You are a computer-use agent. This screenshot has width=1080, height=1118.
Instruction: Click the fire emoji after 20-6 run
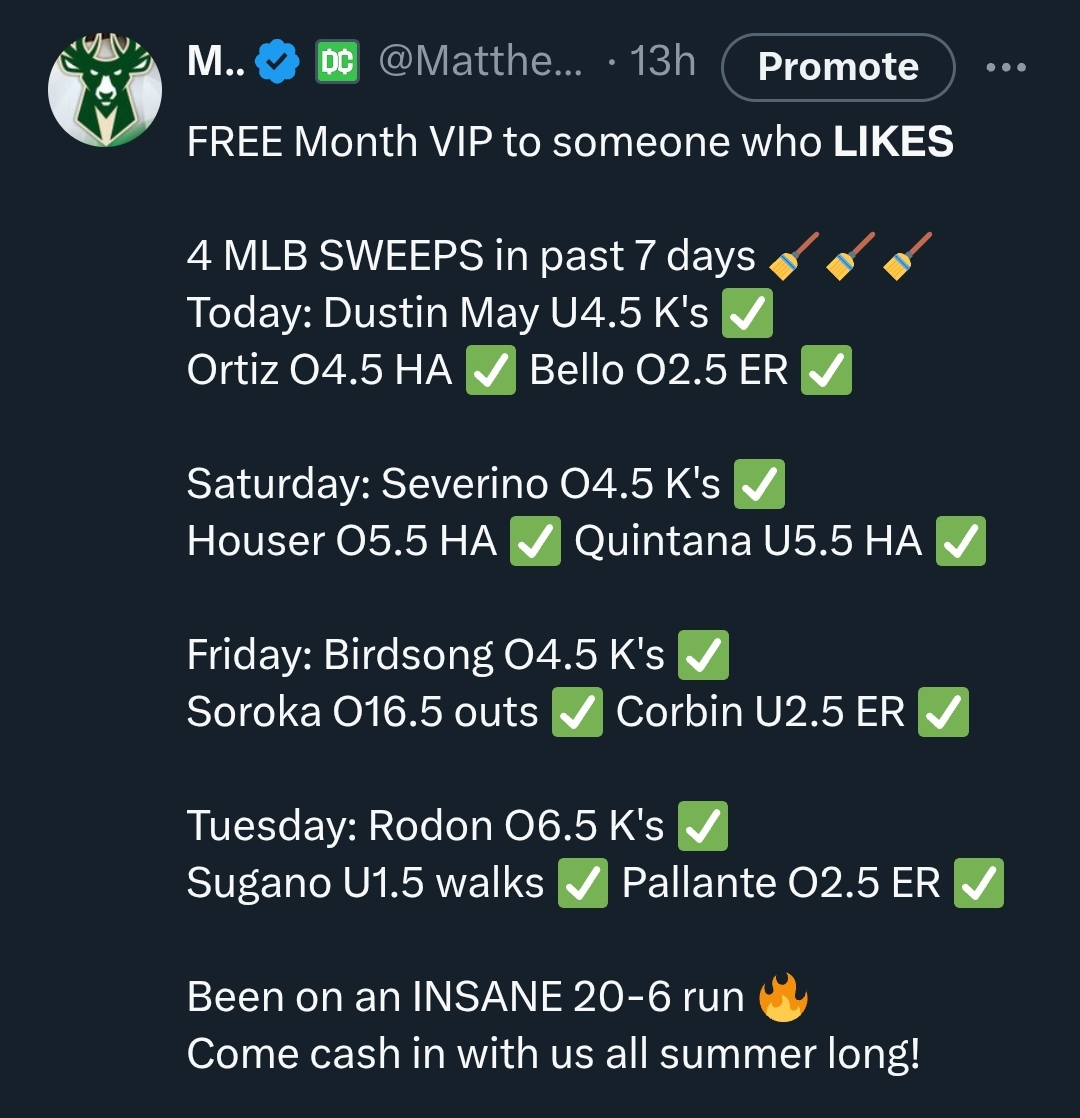(x=783, y=997)
